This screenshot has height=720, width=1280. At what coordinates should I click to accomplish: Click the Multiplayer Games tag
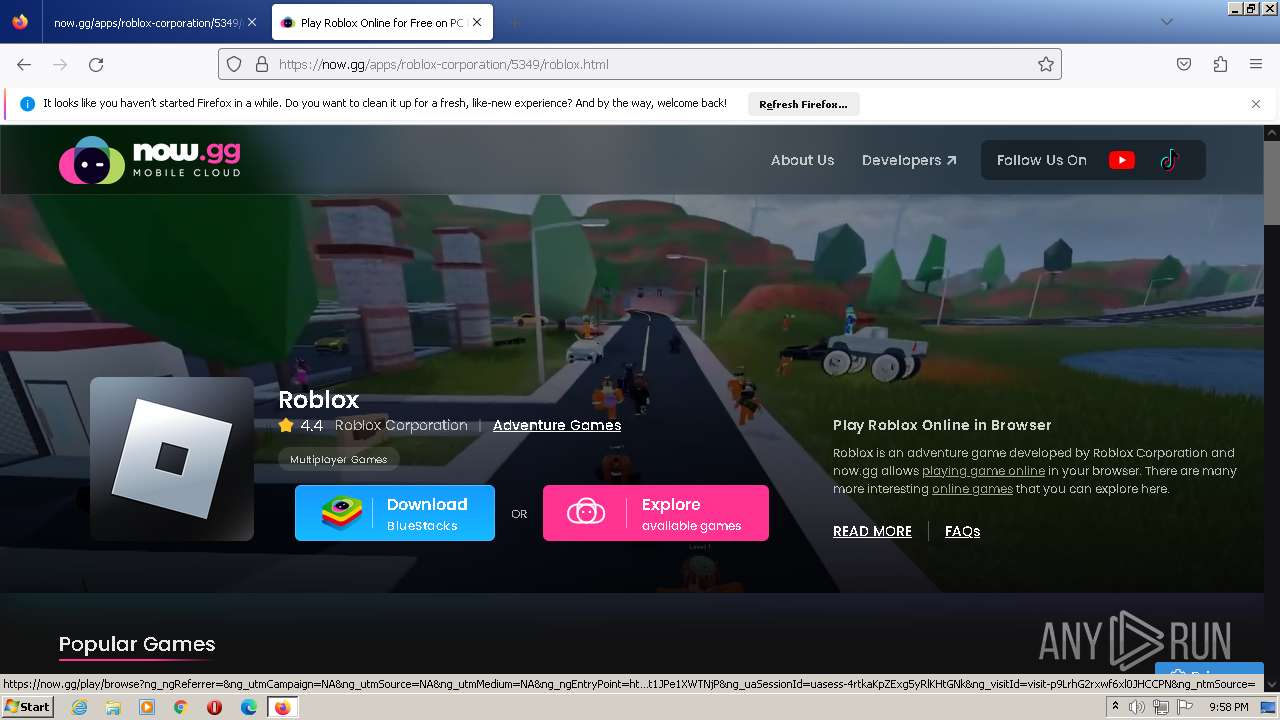coord(339,459)
